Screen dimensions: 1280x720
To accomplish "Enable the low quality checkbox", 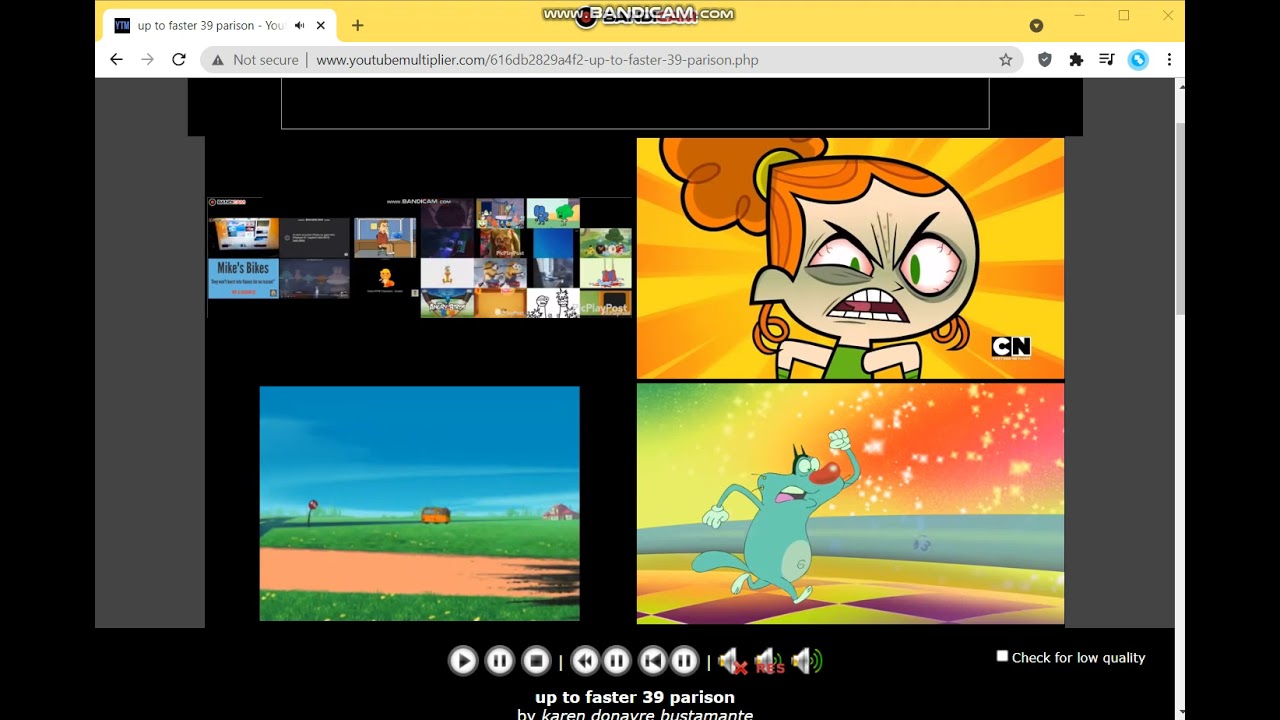I will (x=1002, y=656).
